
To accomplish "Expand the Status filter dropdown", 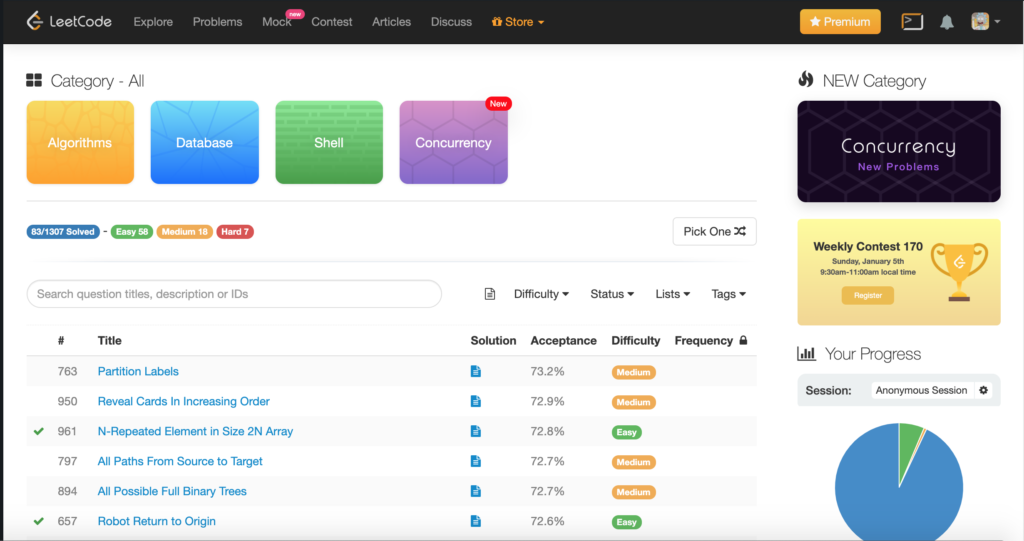I will 612,294.
